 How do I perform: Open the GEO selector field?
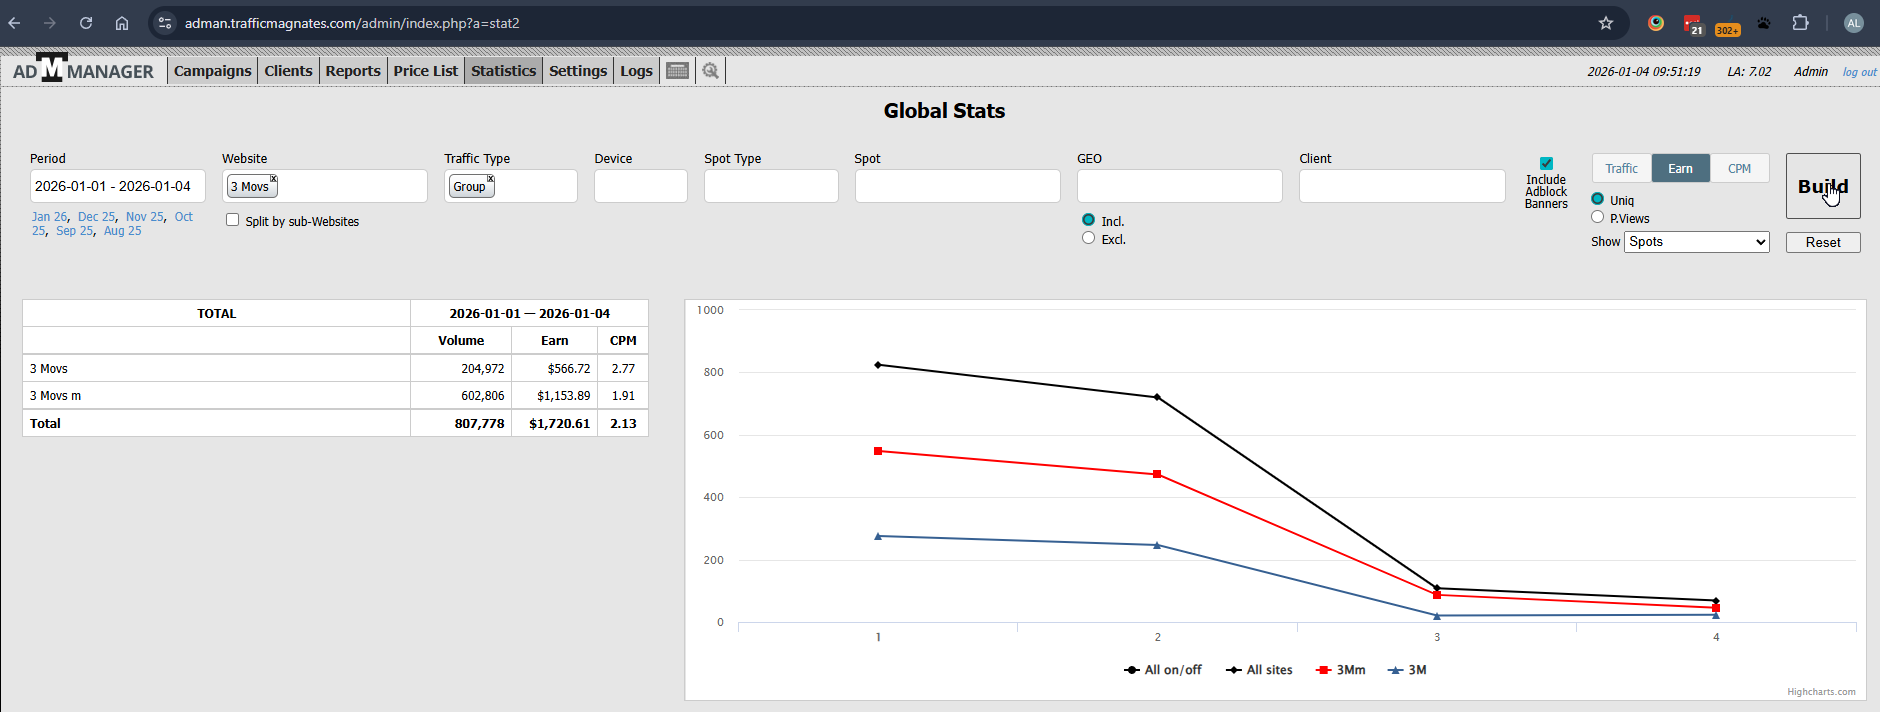pos(1180,186)
